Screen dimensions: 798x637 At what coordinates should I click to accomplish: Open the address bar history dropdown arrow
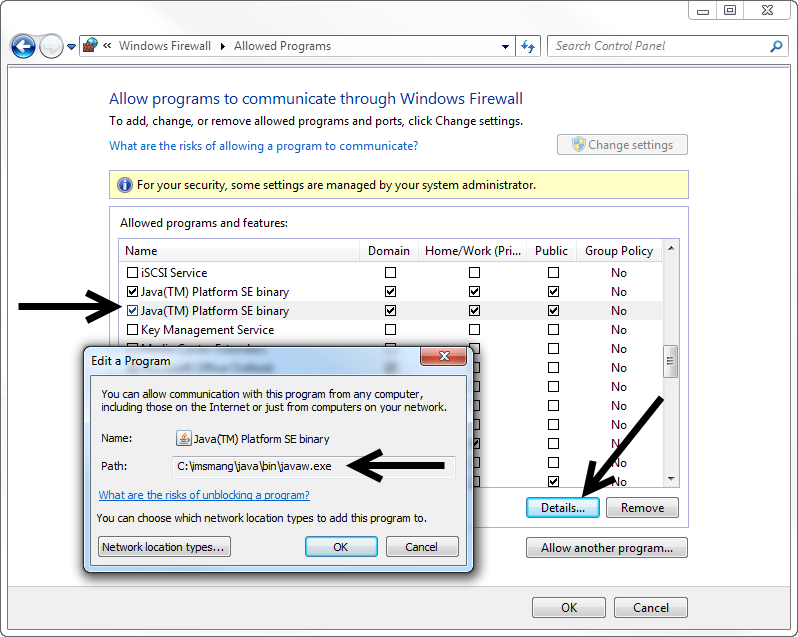(x=505, y=46)
